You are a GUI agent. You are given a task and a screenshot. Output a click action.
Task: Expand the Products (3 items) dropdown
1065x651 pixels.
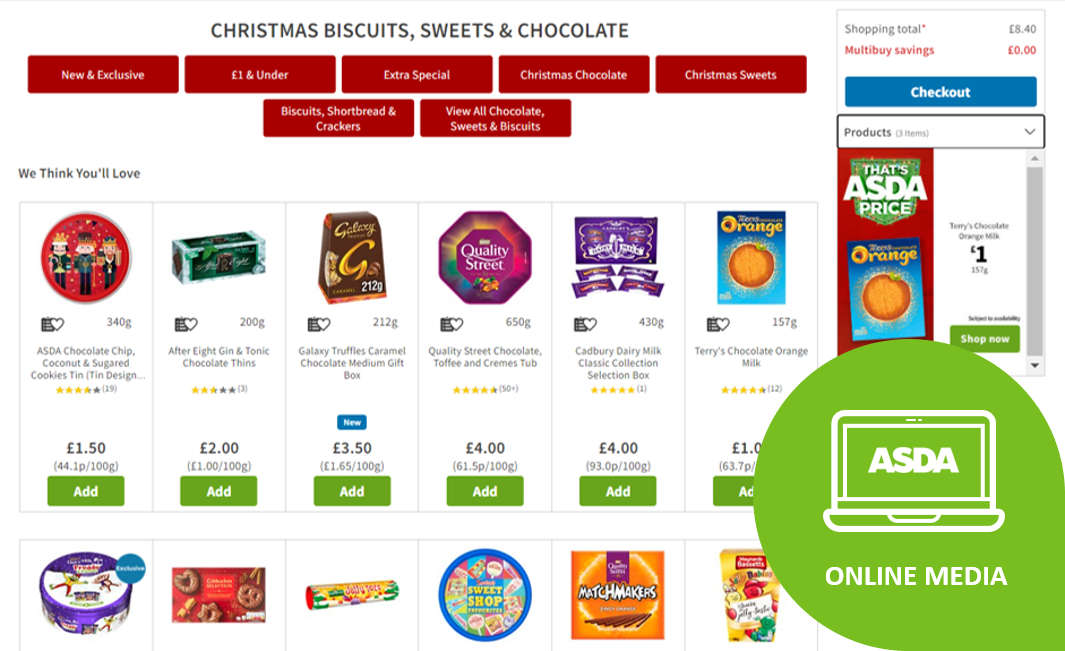pos(940,132)
